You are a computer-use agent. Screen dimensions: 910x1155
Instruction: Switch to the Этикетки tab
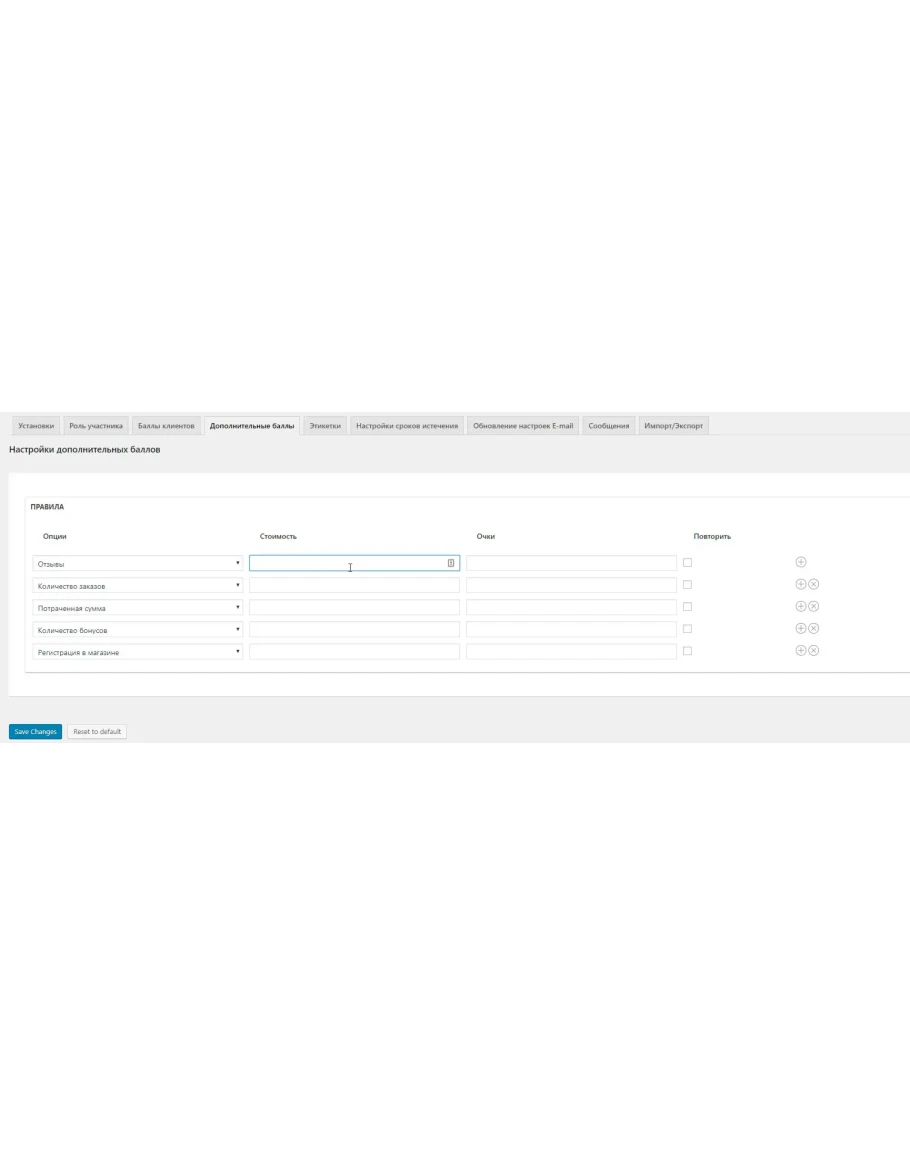click(x=325, y=426)
